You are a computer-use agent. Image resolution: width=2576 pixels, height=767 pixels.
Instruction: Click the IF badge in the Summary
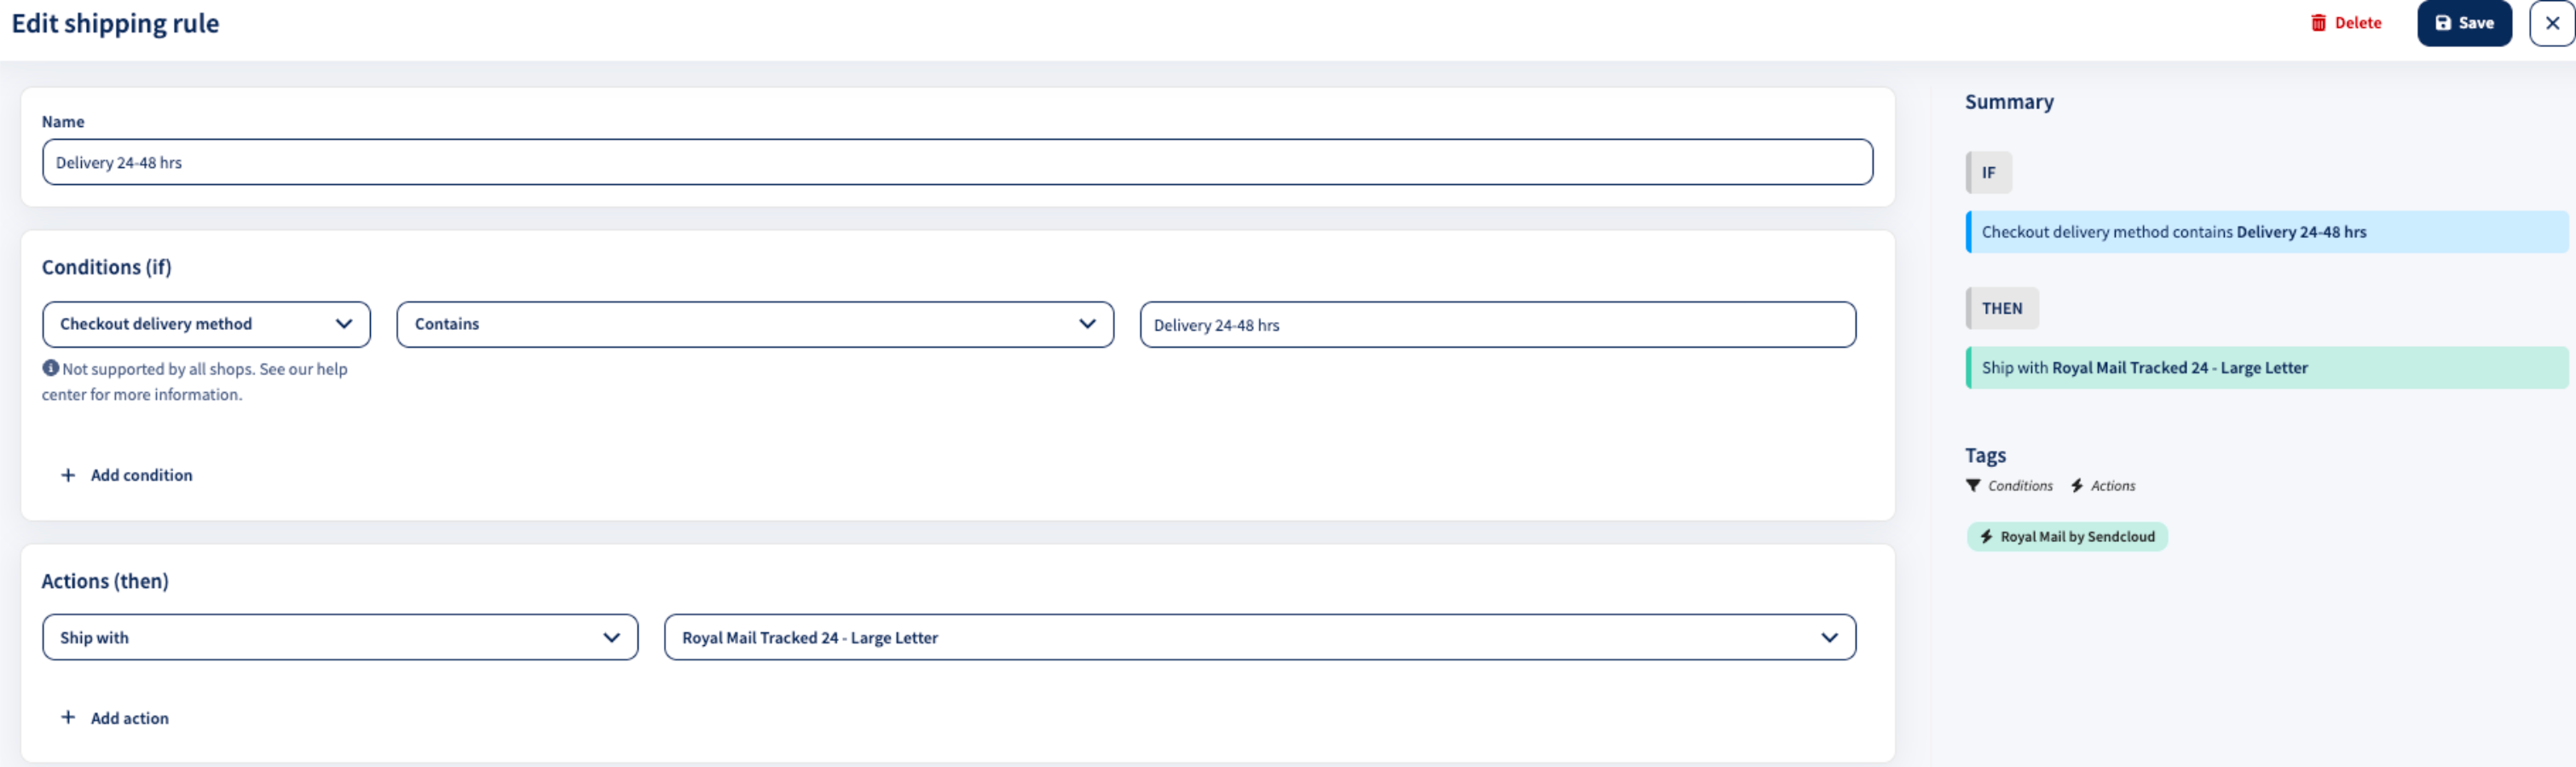point(1988,172)
